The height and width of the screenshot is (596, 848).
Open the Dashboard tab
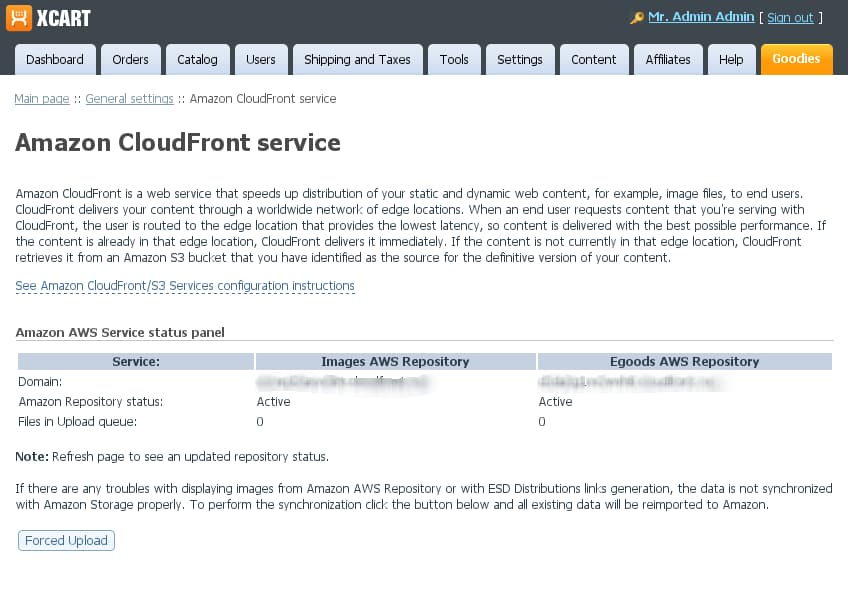(55, 59)
